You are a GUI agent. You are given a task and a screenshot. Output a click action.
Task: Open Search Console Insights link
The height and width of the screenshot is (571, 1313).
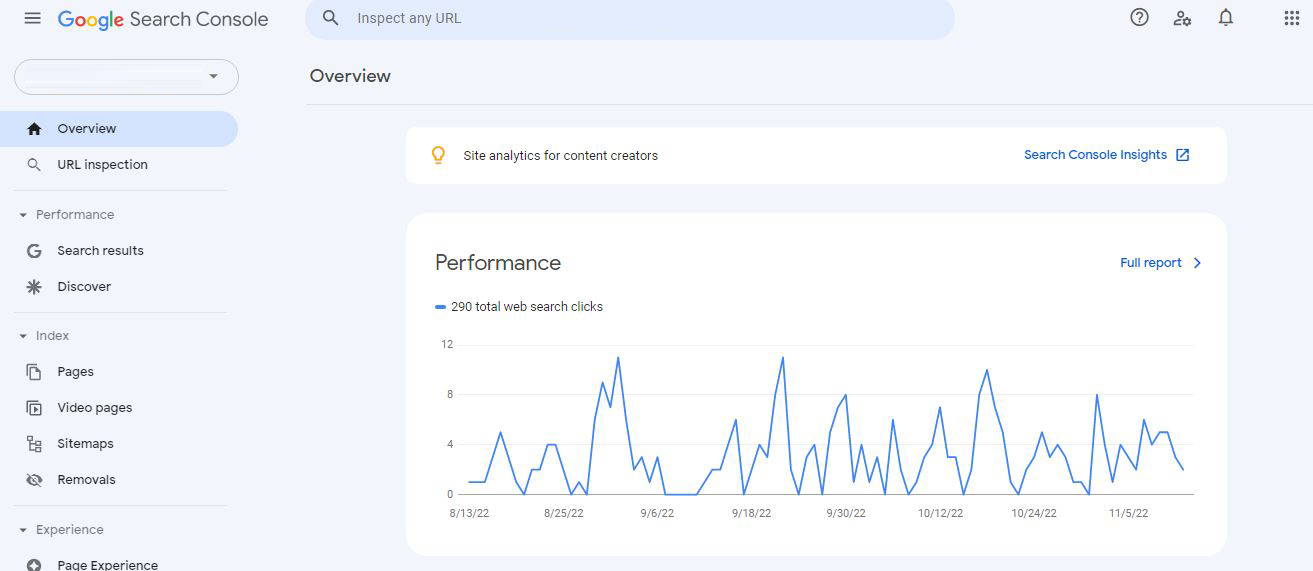[1106, 155]
